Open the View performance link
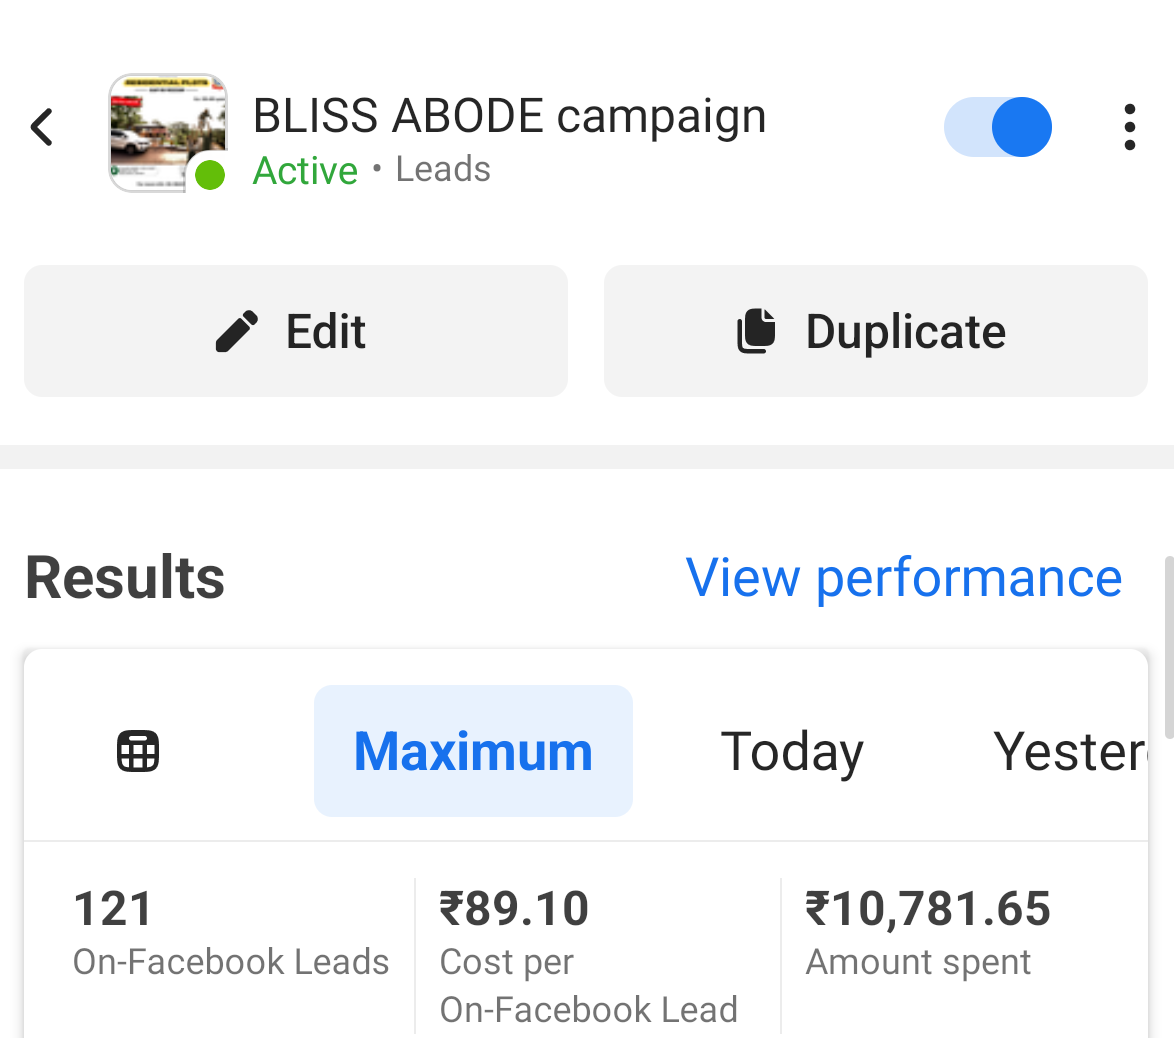The width and height of the screenshot is (1174, 1038). 904,578
